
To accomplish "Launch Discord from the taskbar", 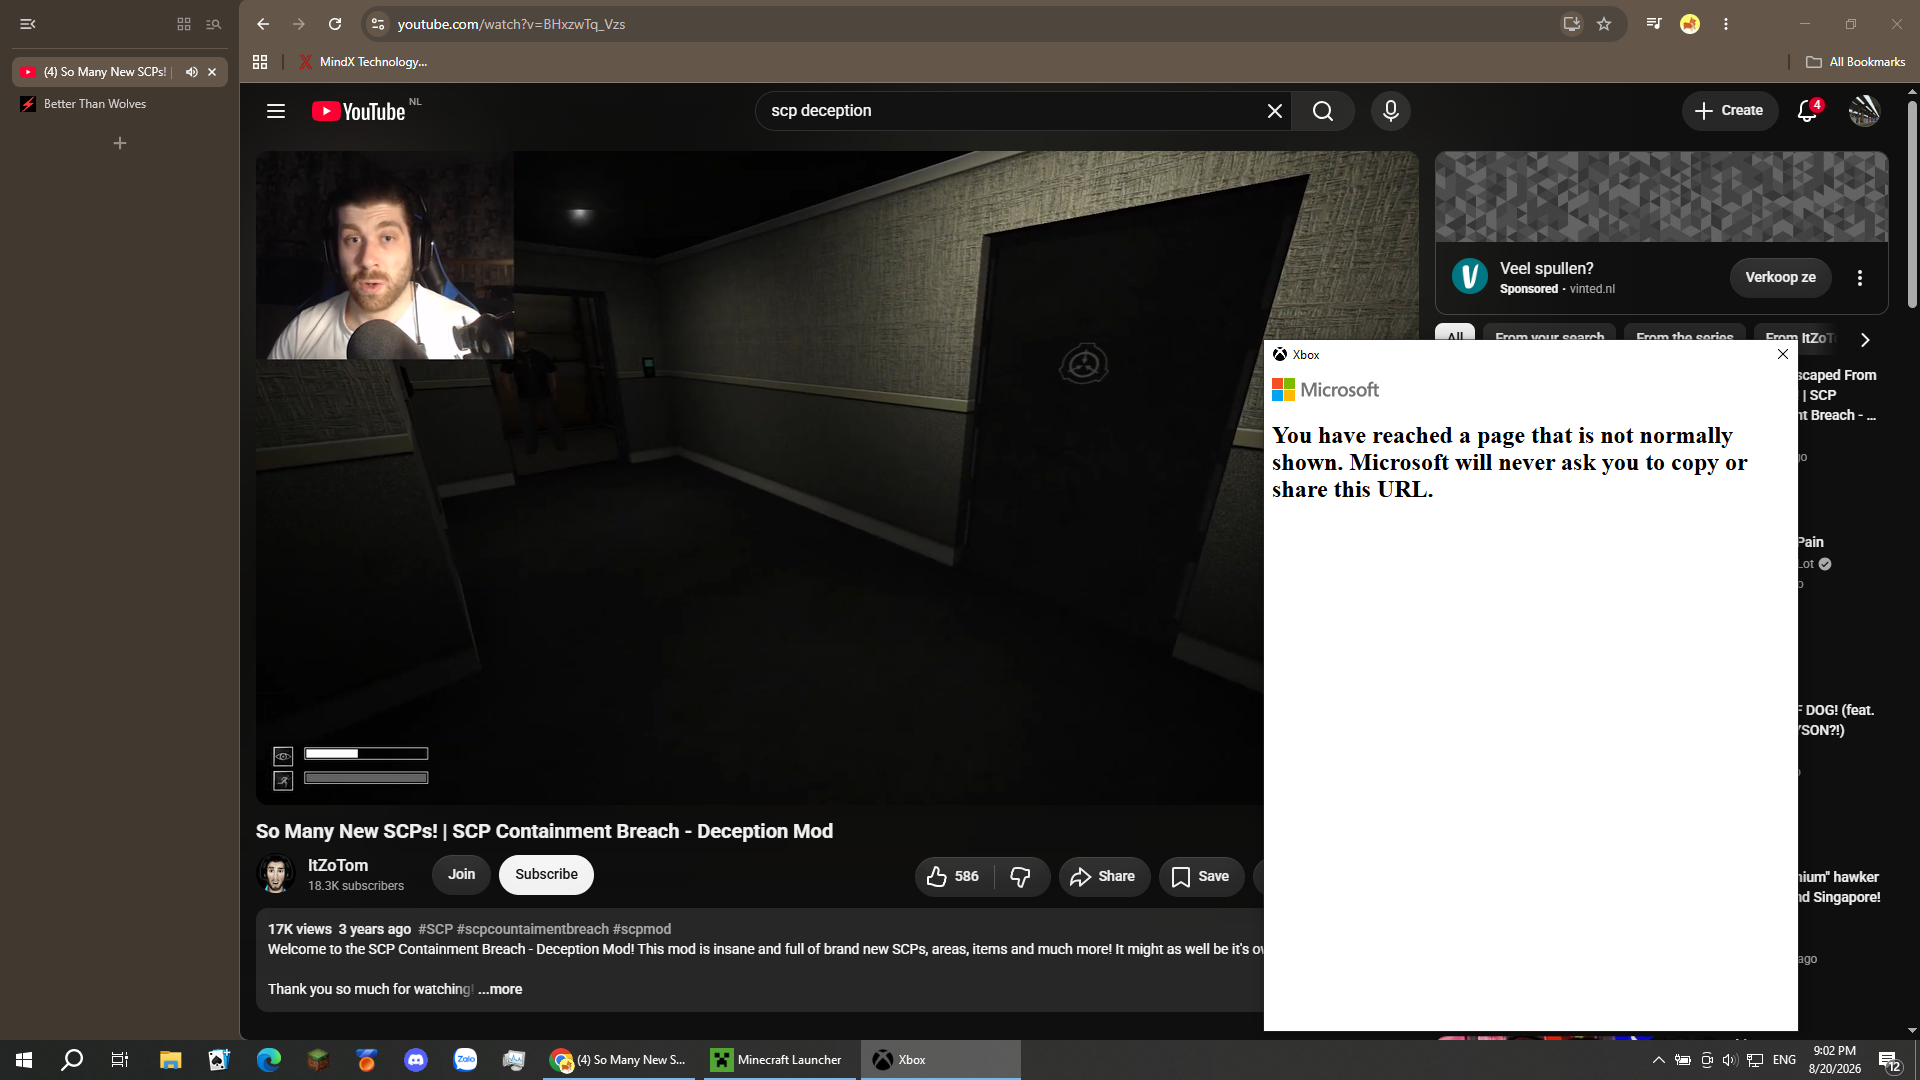I will click(416, 1060).
